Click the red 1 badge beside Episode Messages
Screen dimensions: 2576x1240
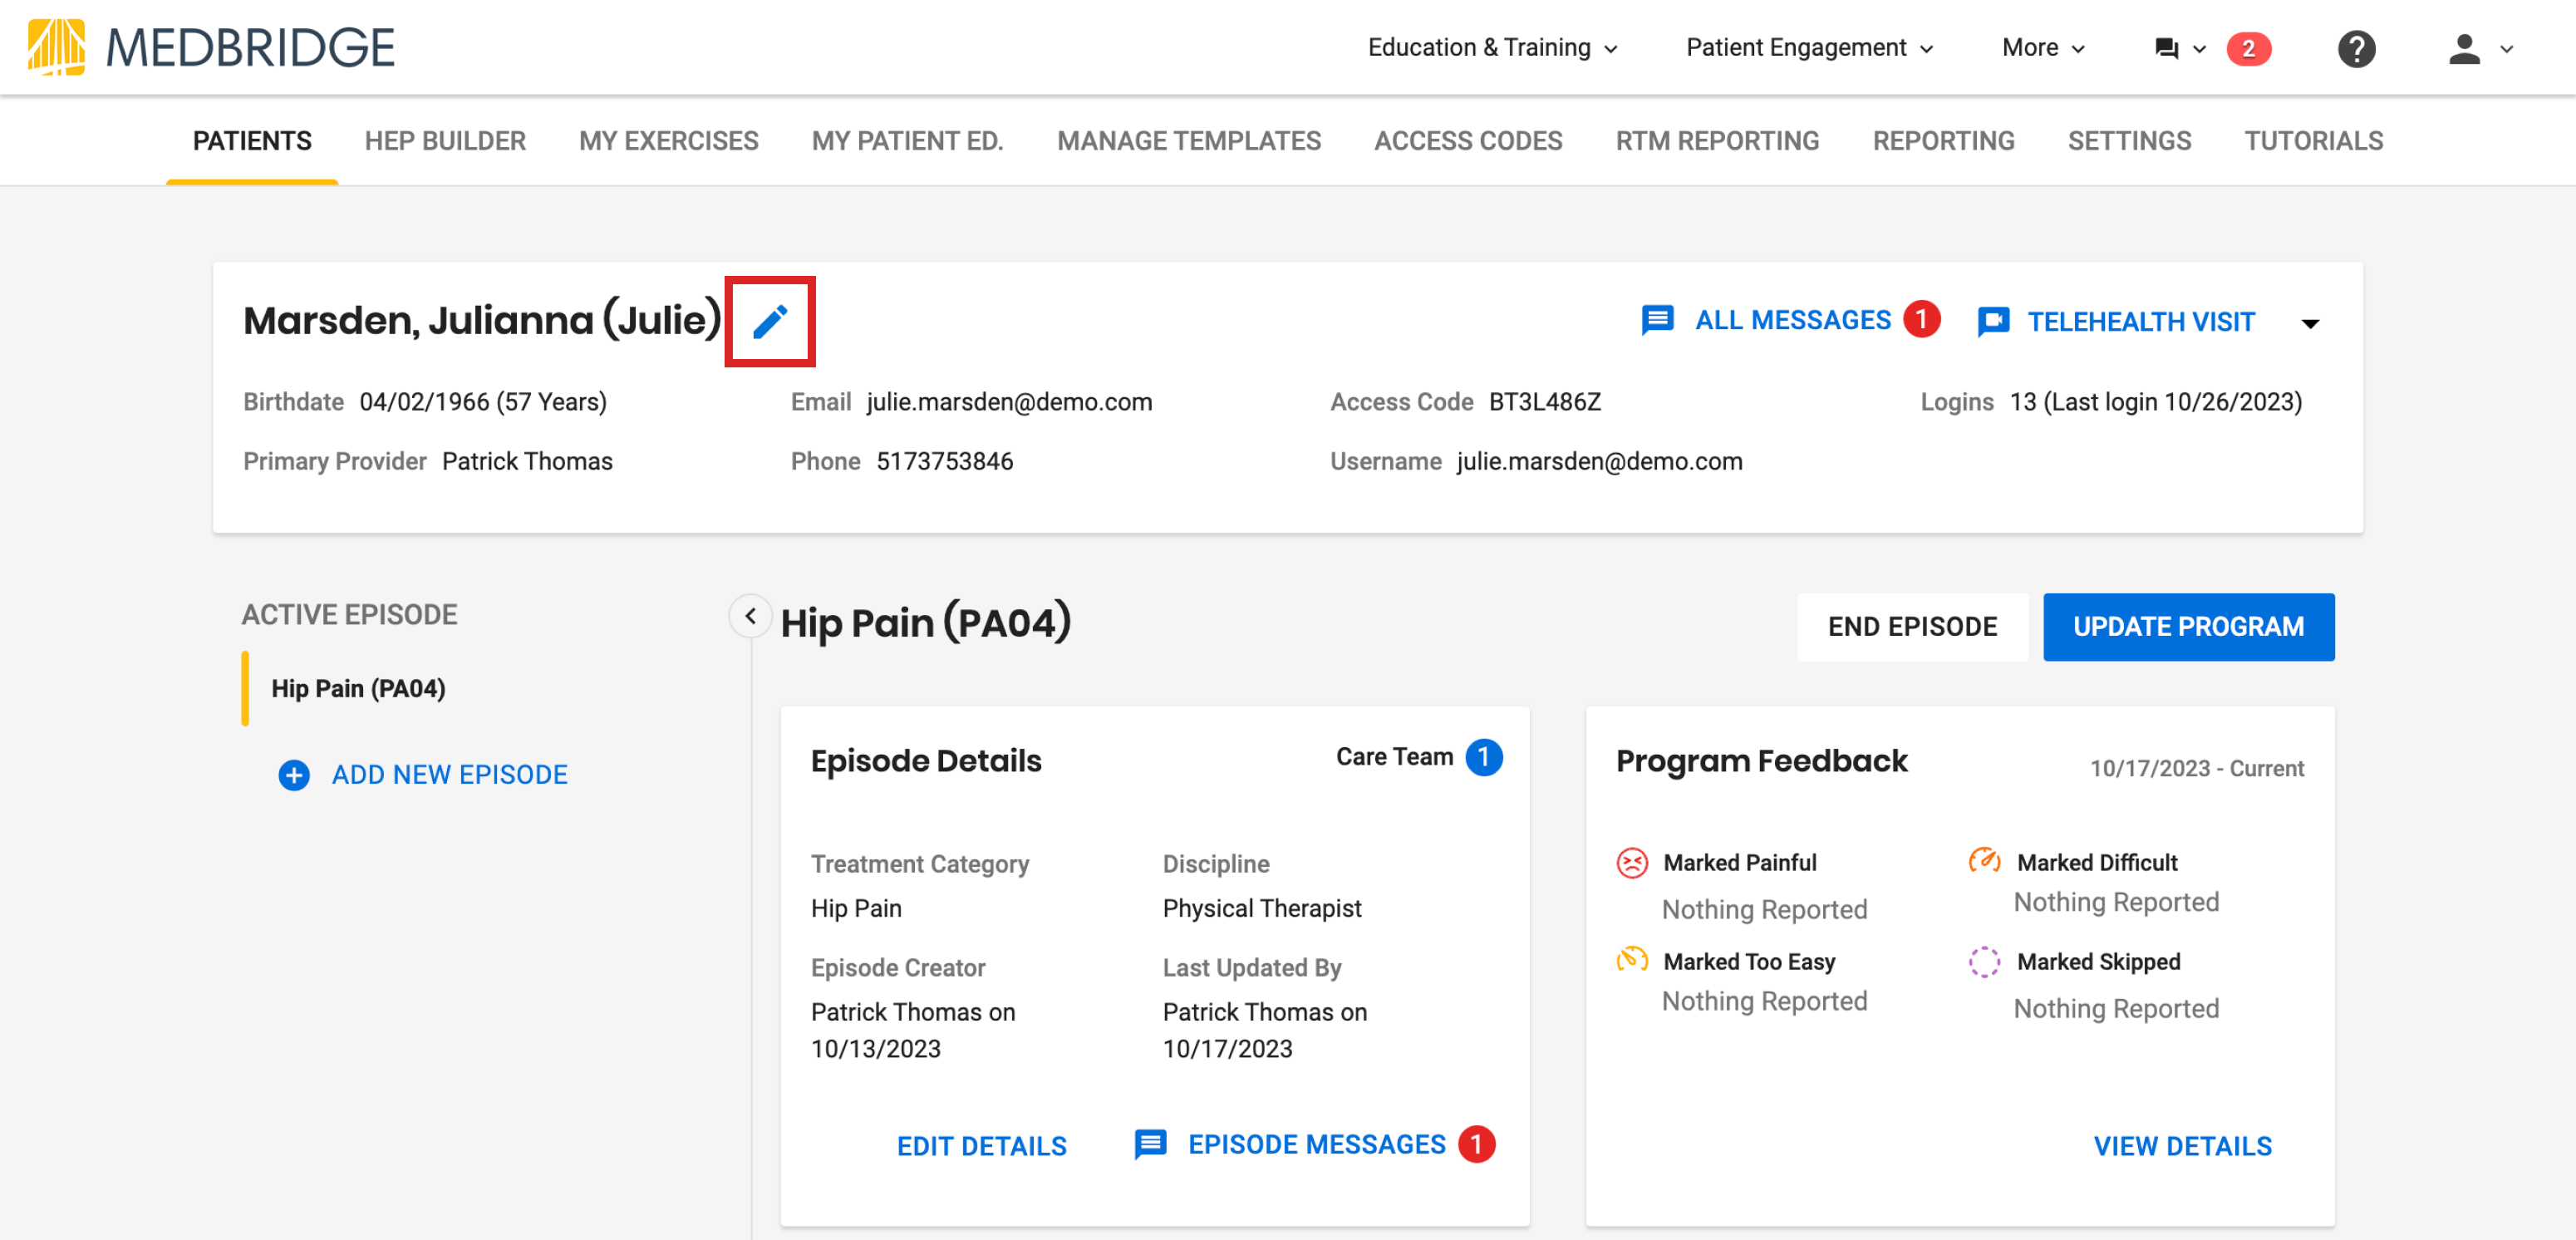[x=1476, y=1144]
